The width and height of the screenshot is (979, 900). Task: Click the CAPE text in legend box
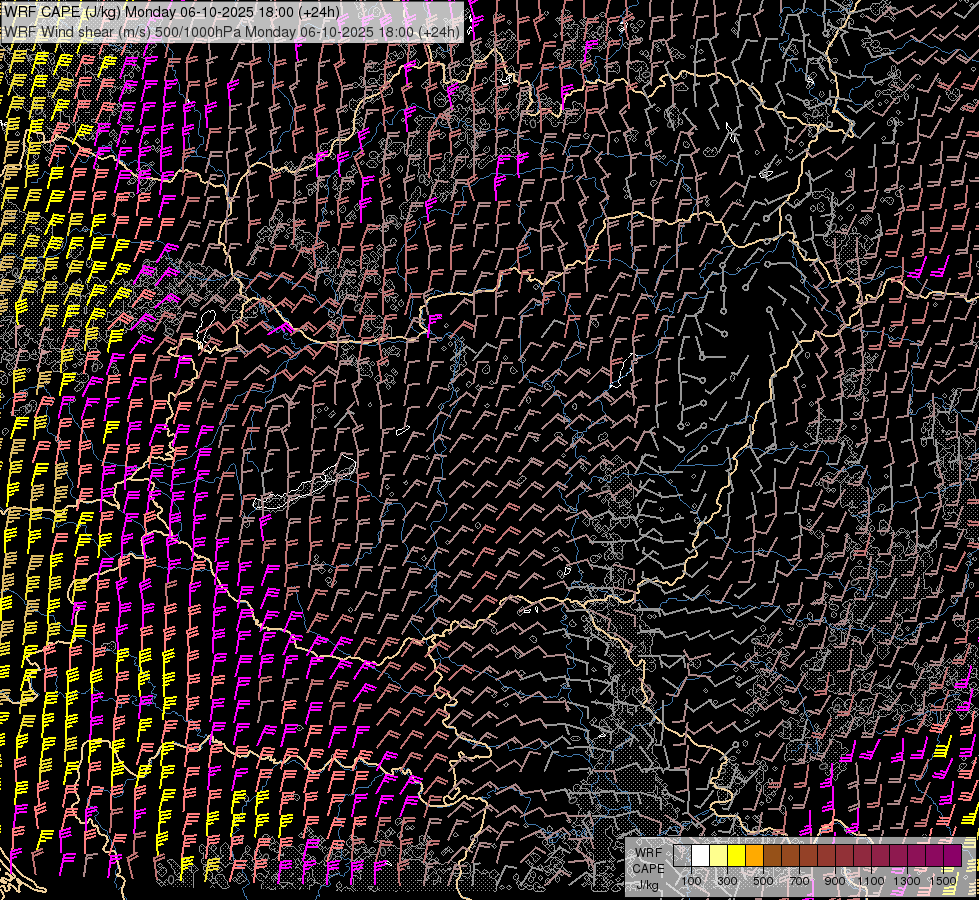[x=648, y=869]
